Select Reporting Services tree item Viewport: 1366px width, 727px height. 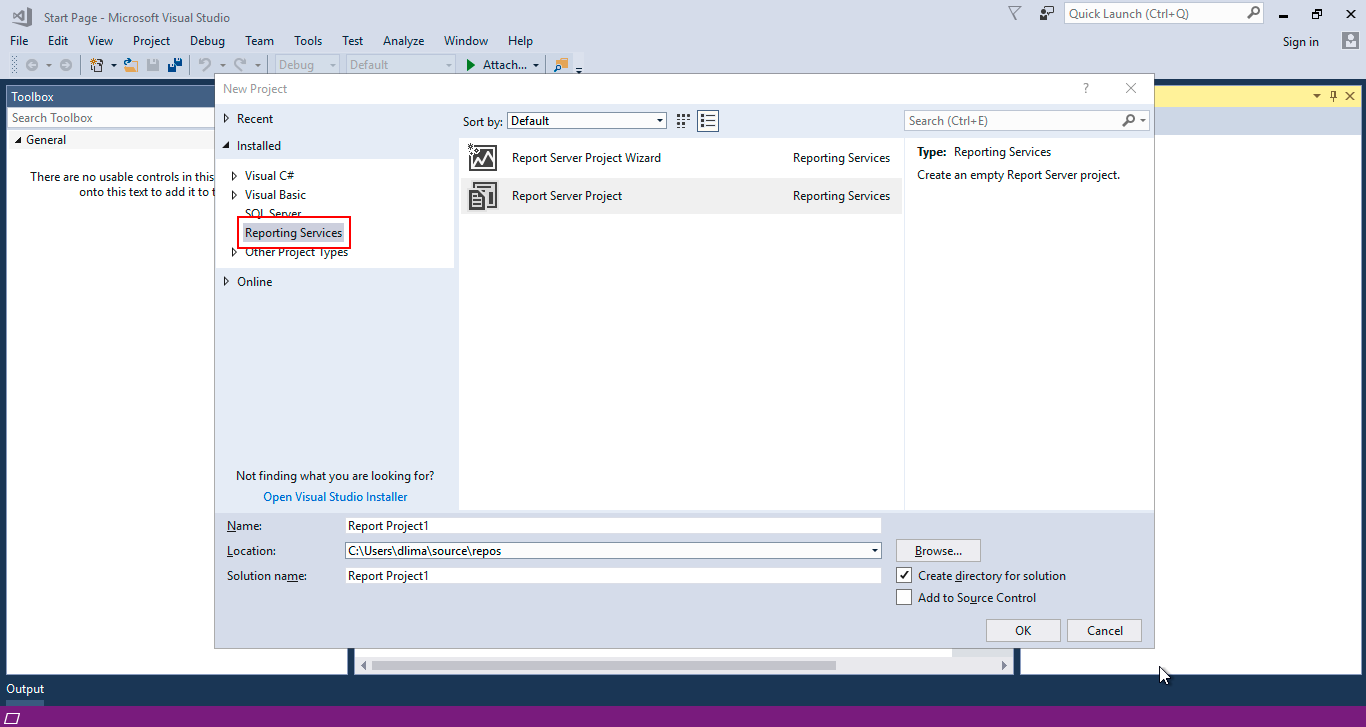click(x=293, y=233)
